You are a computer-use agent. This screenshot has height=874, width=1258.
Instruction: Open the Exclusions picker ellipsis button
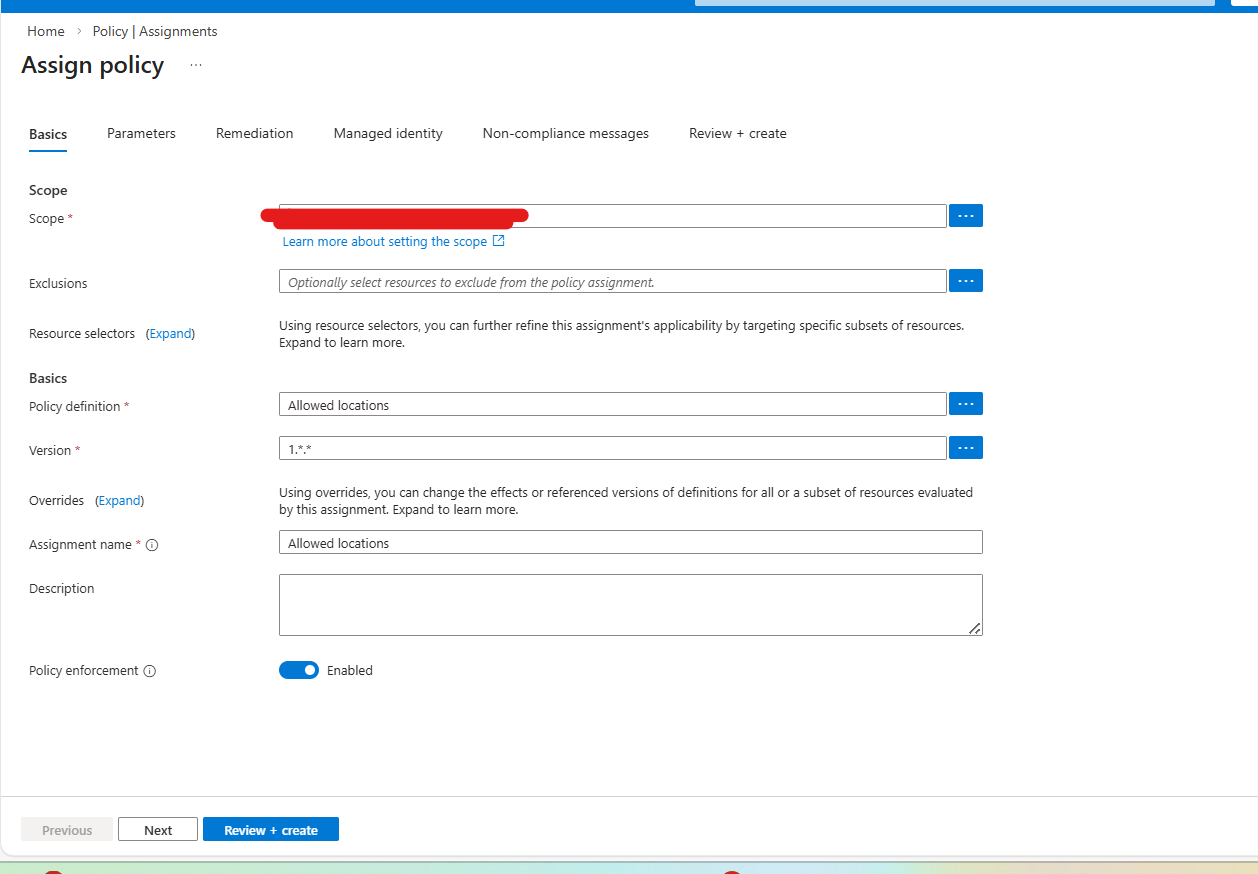pyautogui.click(x=965, y=281)
